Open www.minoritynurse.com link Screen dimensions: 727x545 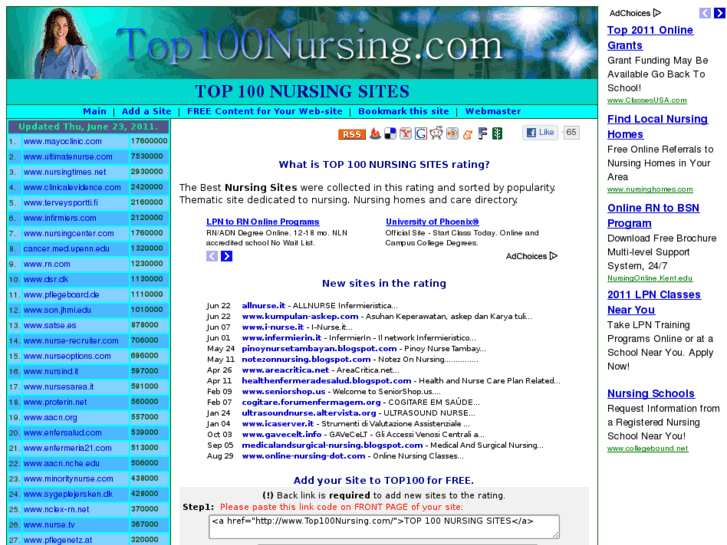(68, 479)
